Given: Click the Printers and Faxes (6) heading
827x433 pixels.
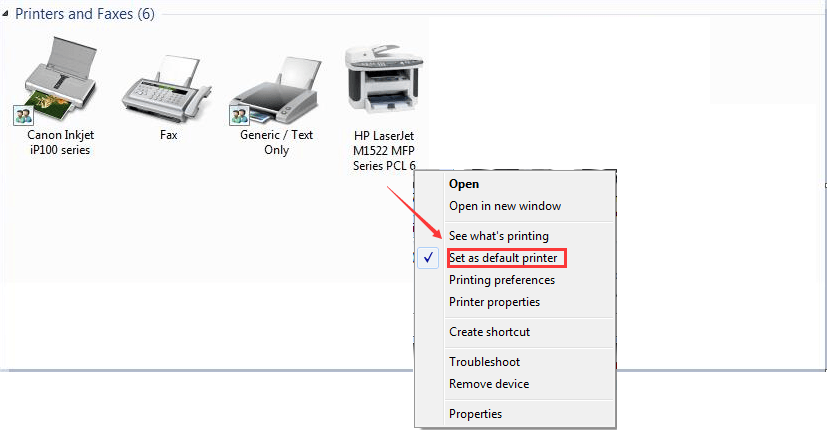Looking at the screenshot, I should [x=85, y=14].
